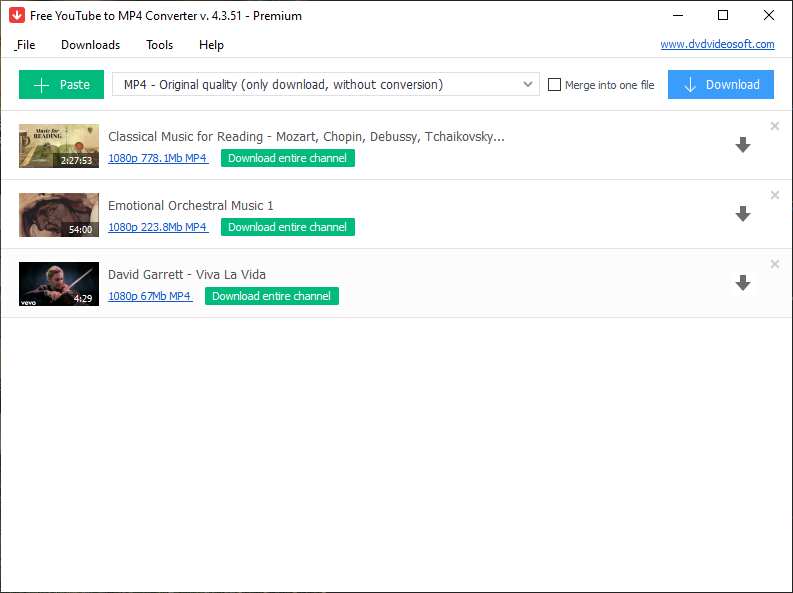
Task: Minimize the converter window
Action: tap(678, 15)
